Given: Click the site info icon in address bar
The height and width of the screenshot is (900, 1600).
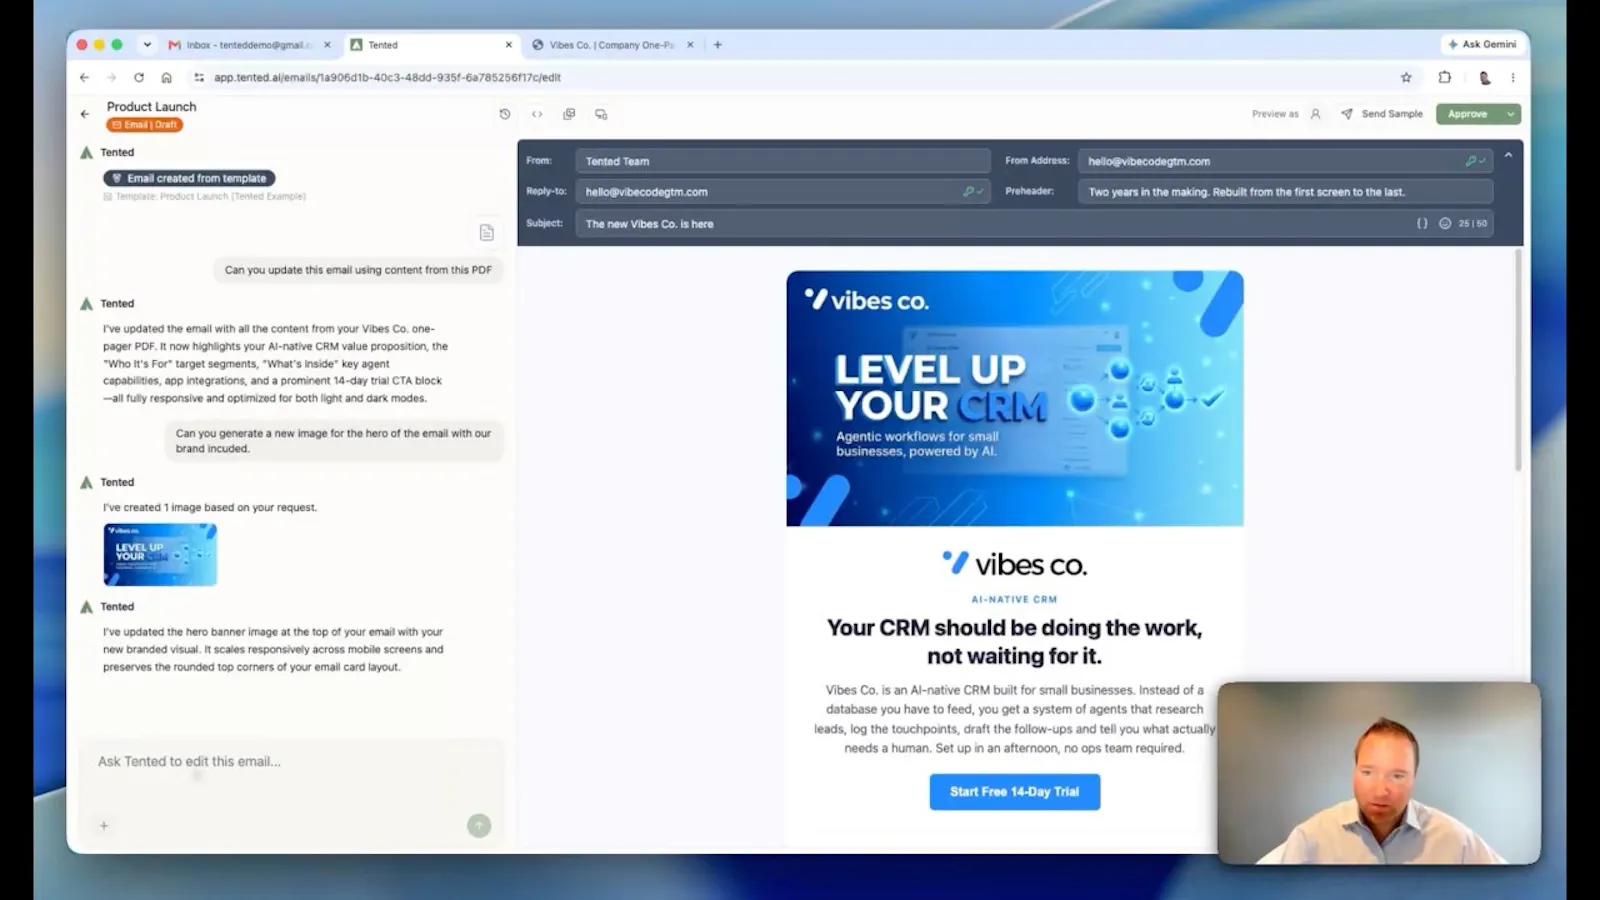Looking at the screenshot, I should click(199, 77).
